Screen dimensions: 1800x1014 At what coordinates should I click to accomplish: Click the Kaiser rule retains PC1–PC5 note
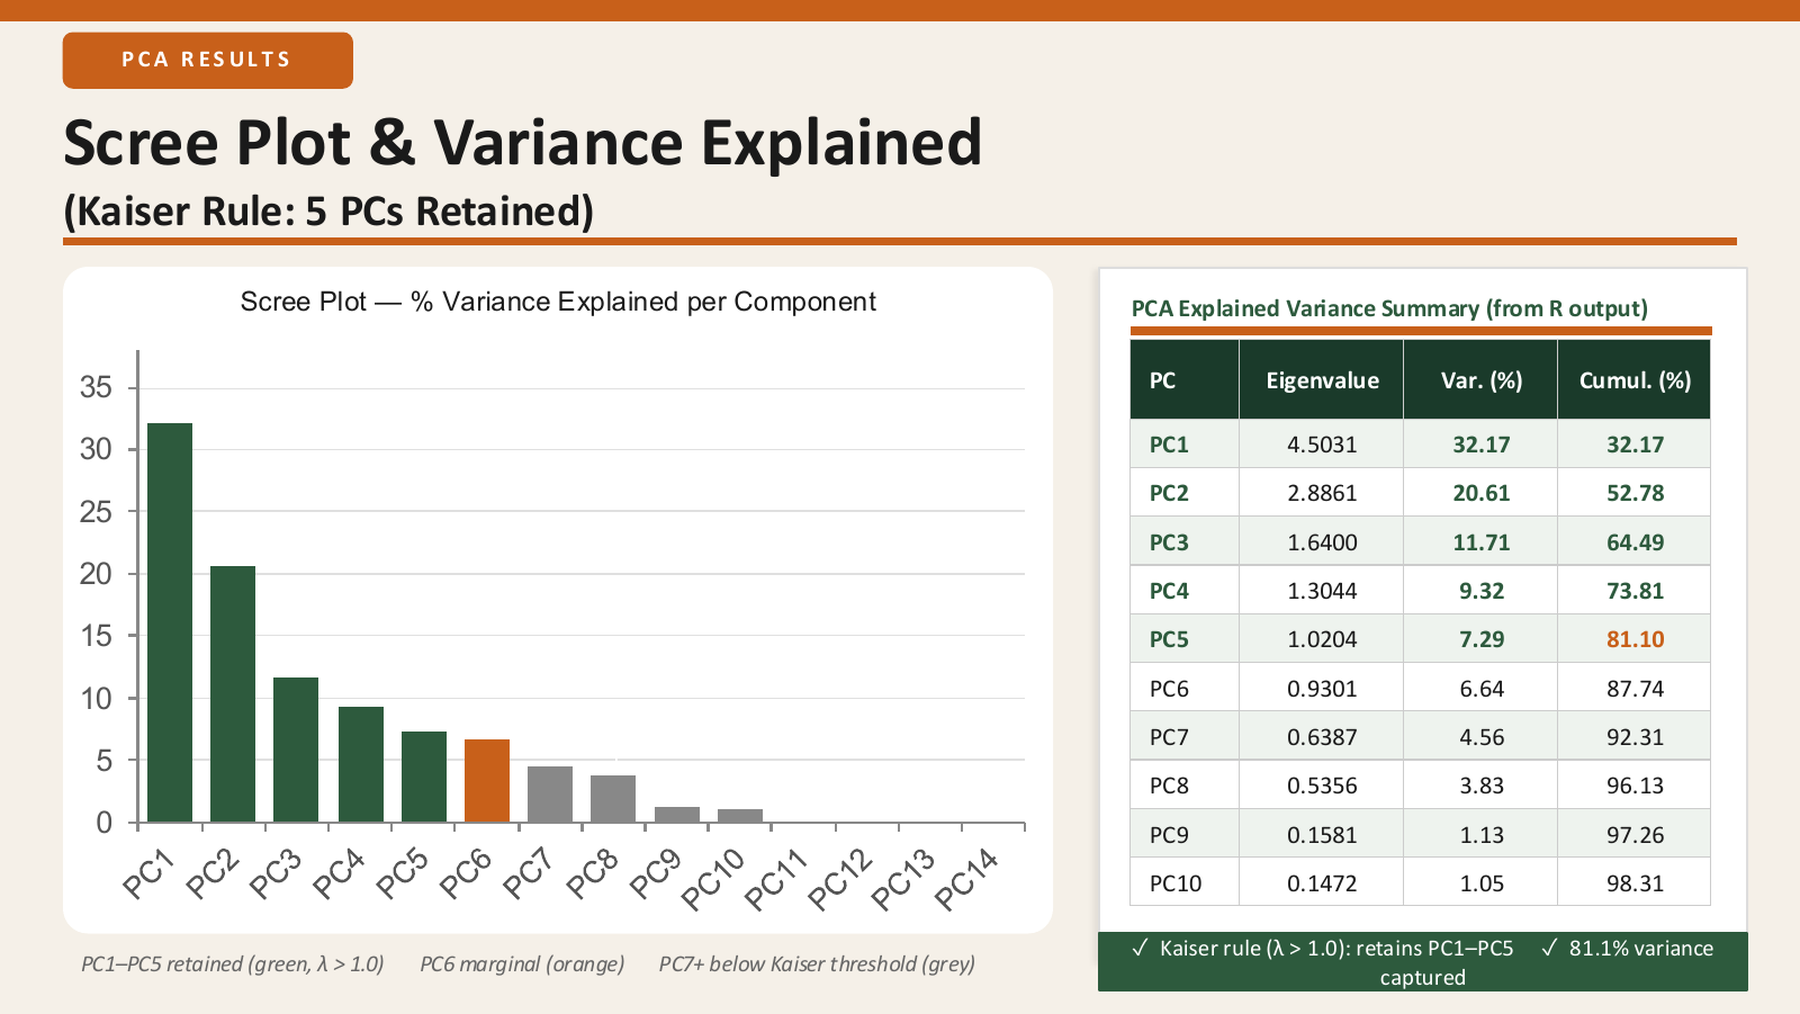click(x=1322, y=948)
